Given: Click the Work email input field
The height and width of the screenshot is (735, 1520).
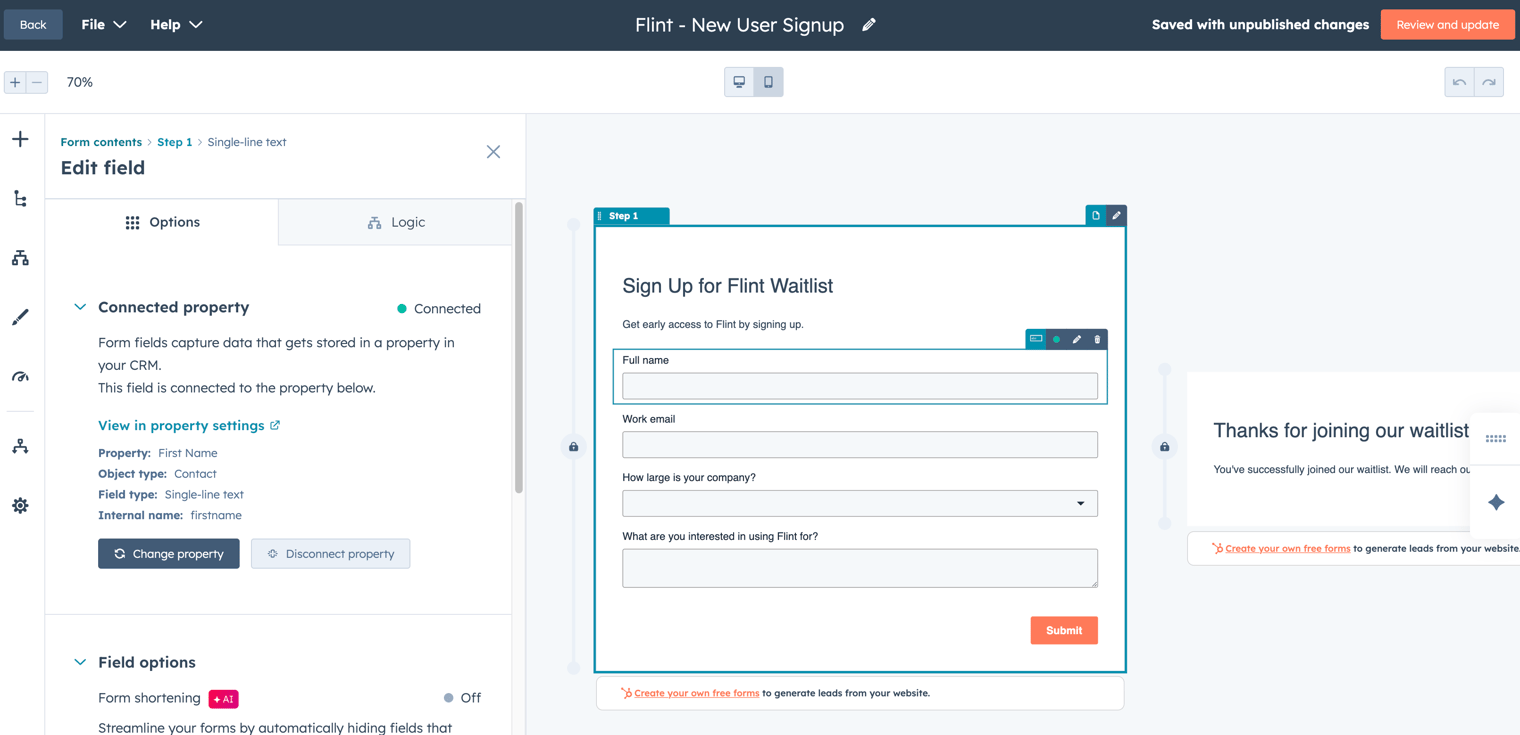Looking at the screenshot, I should pos(860,445).
